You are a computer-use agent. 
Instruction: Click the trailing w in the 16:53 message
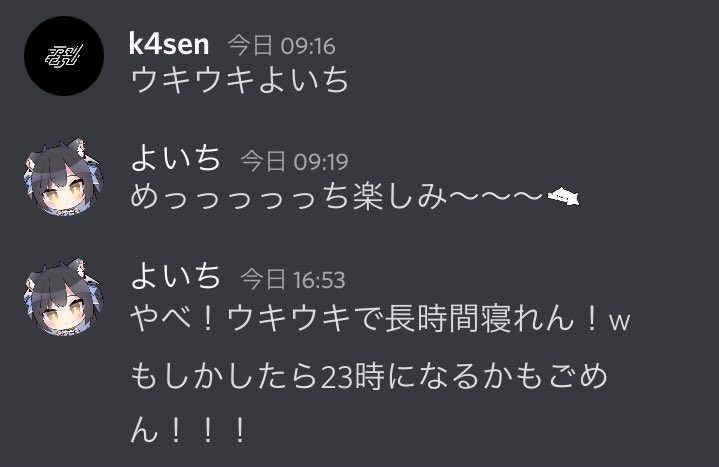(x=620, y=321)
